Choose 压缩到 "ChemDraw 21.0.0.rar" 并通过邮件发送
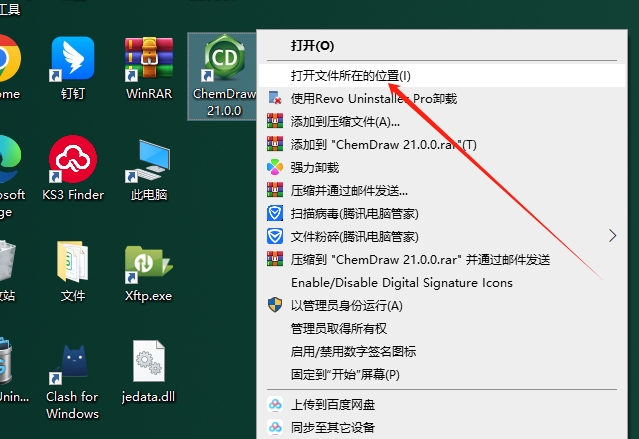Screen dimensions: 639x439 [x=442, y=260]
